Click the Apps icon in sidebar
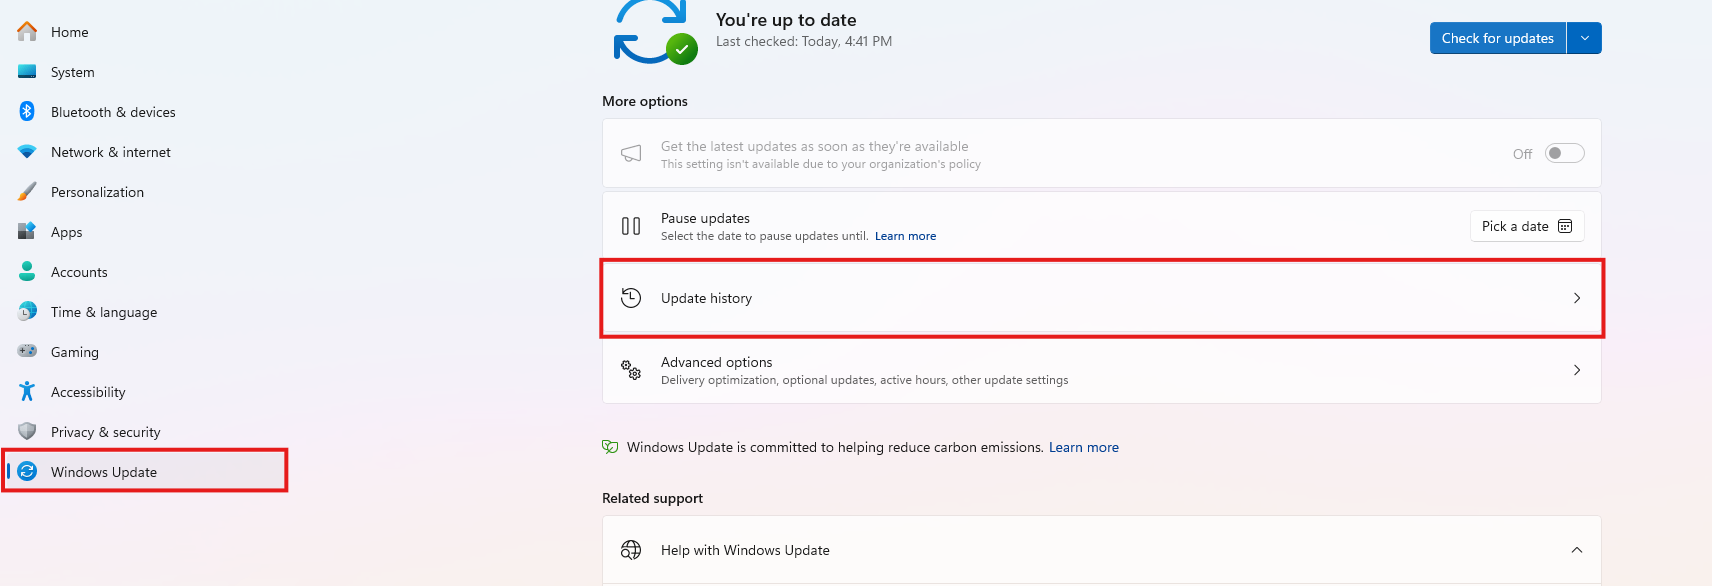Viewport: 1712px width, 586px height. click(x=27, y=231)
